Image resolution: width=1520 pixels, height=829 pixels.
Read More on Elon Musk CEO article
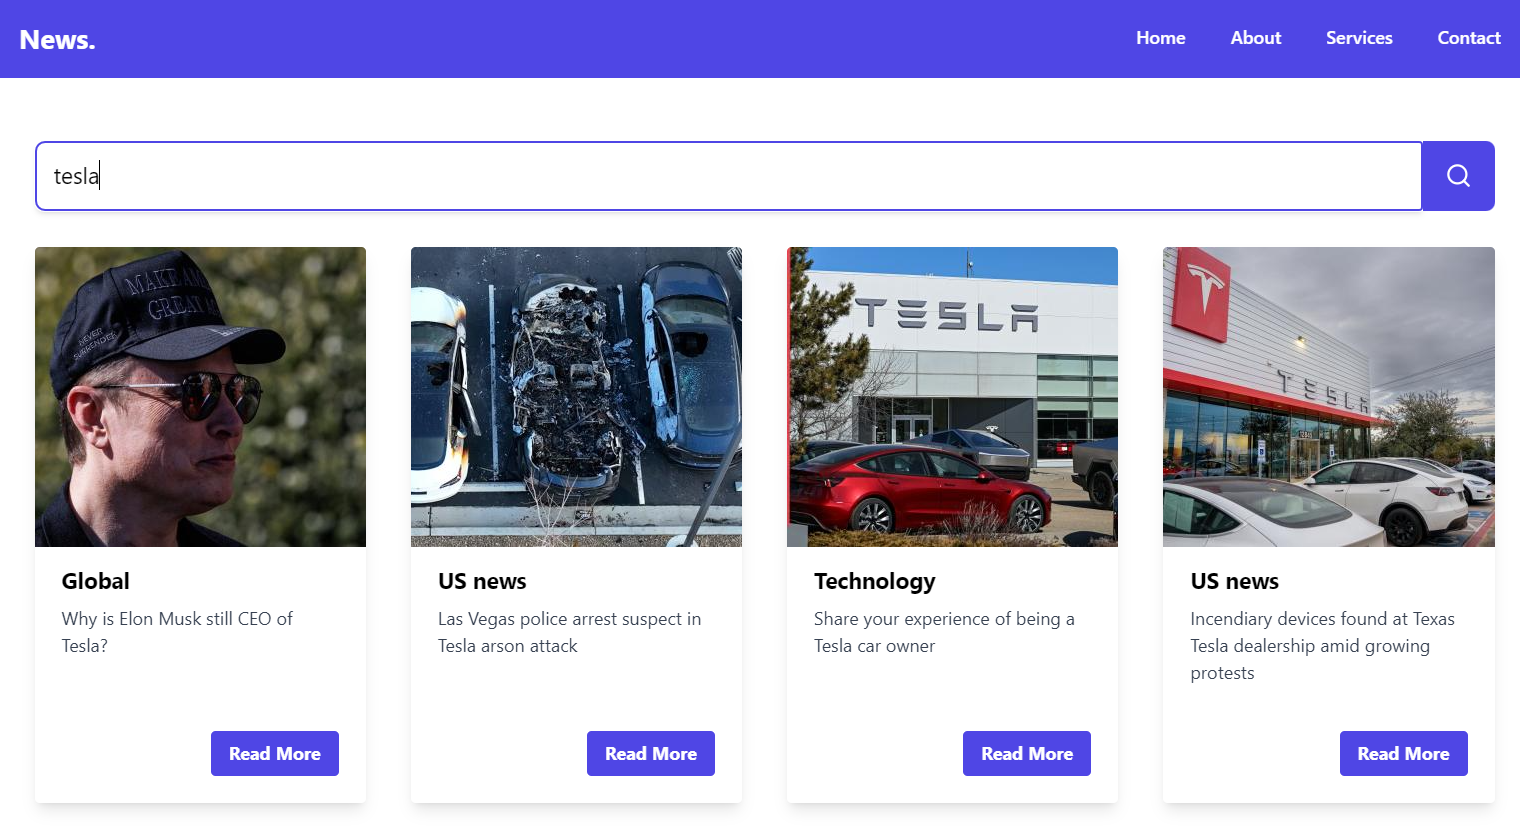[275, 753]
